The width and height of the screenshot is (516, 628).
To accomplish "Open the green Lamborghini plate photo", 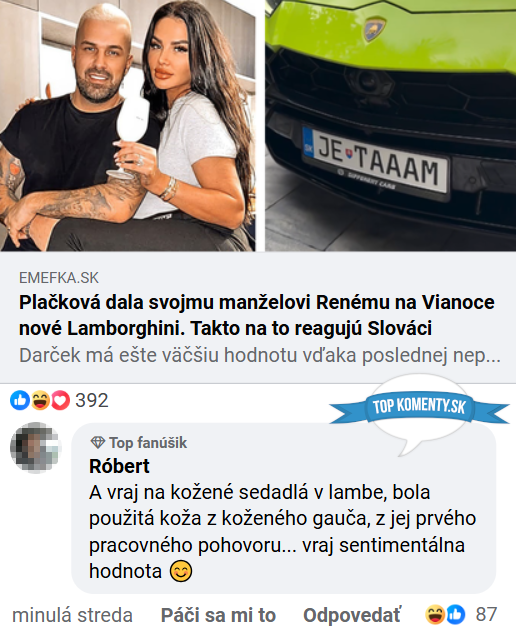I will [x=391, y=125].
